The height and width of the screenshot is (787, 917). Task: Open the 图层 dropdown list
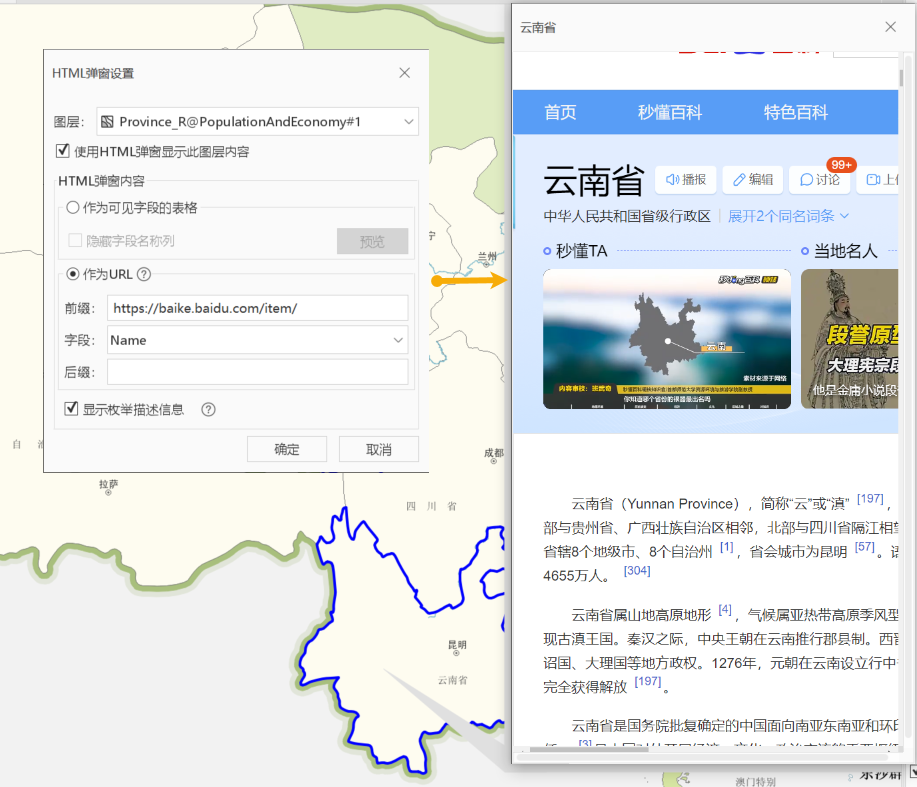click(x=409, y=122)
